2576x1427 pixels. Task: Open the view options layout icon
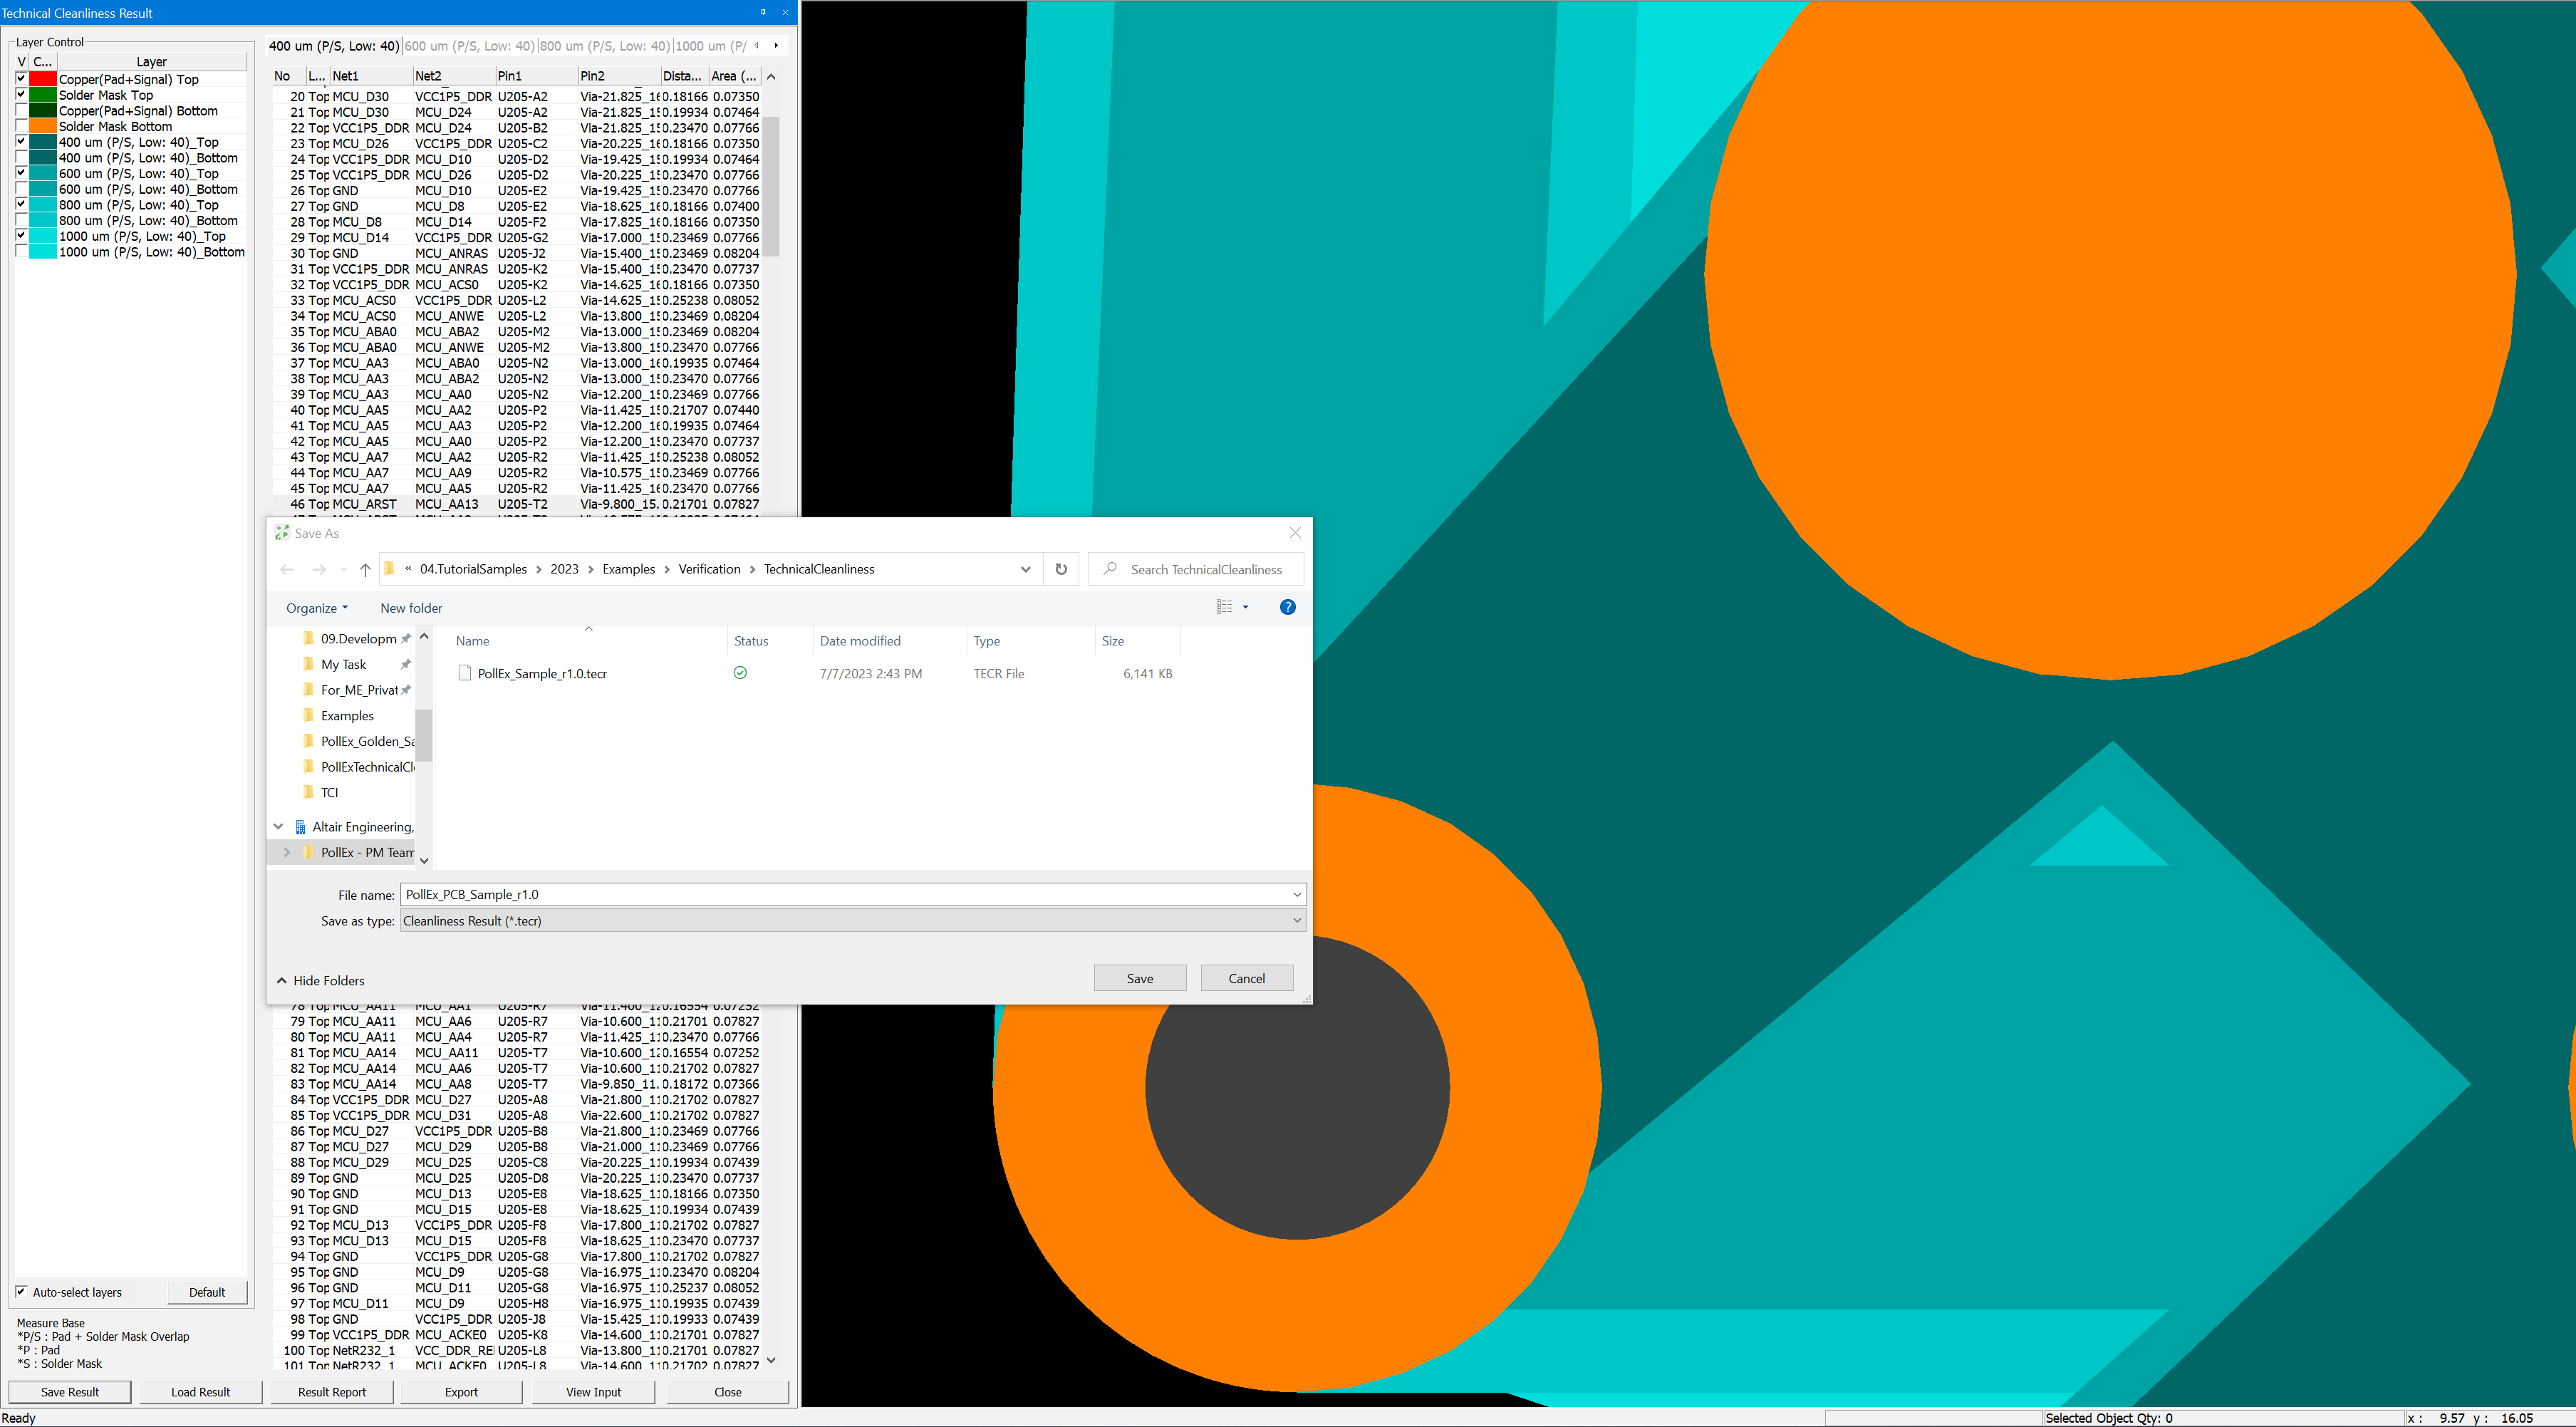(1224, 607)
